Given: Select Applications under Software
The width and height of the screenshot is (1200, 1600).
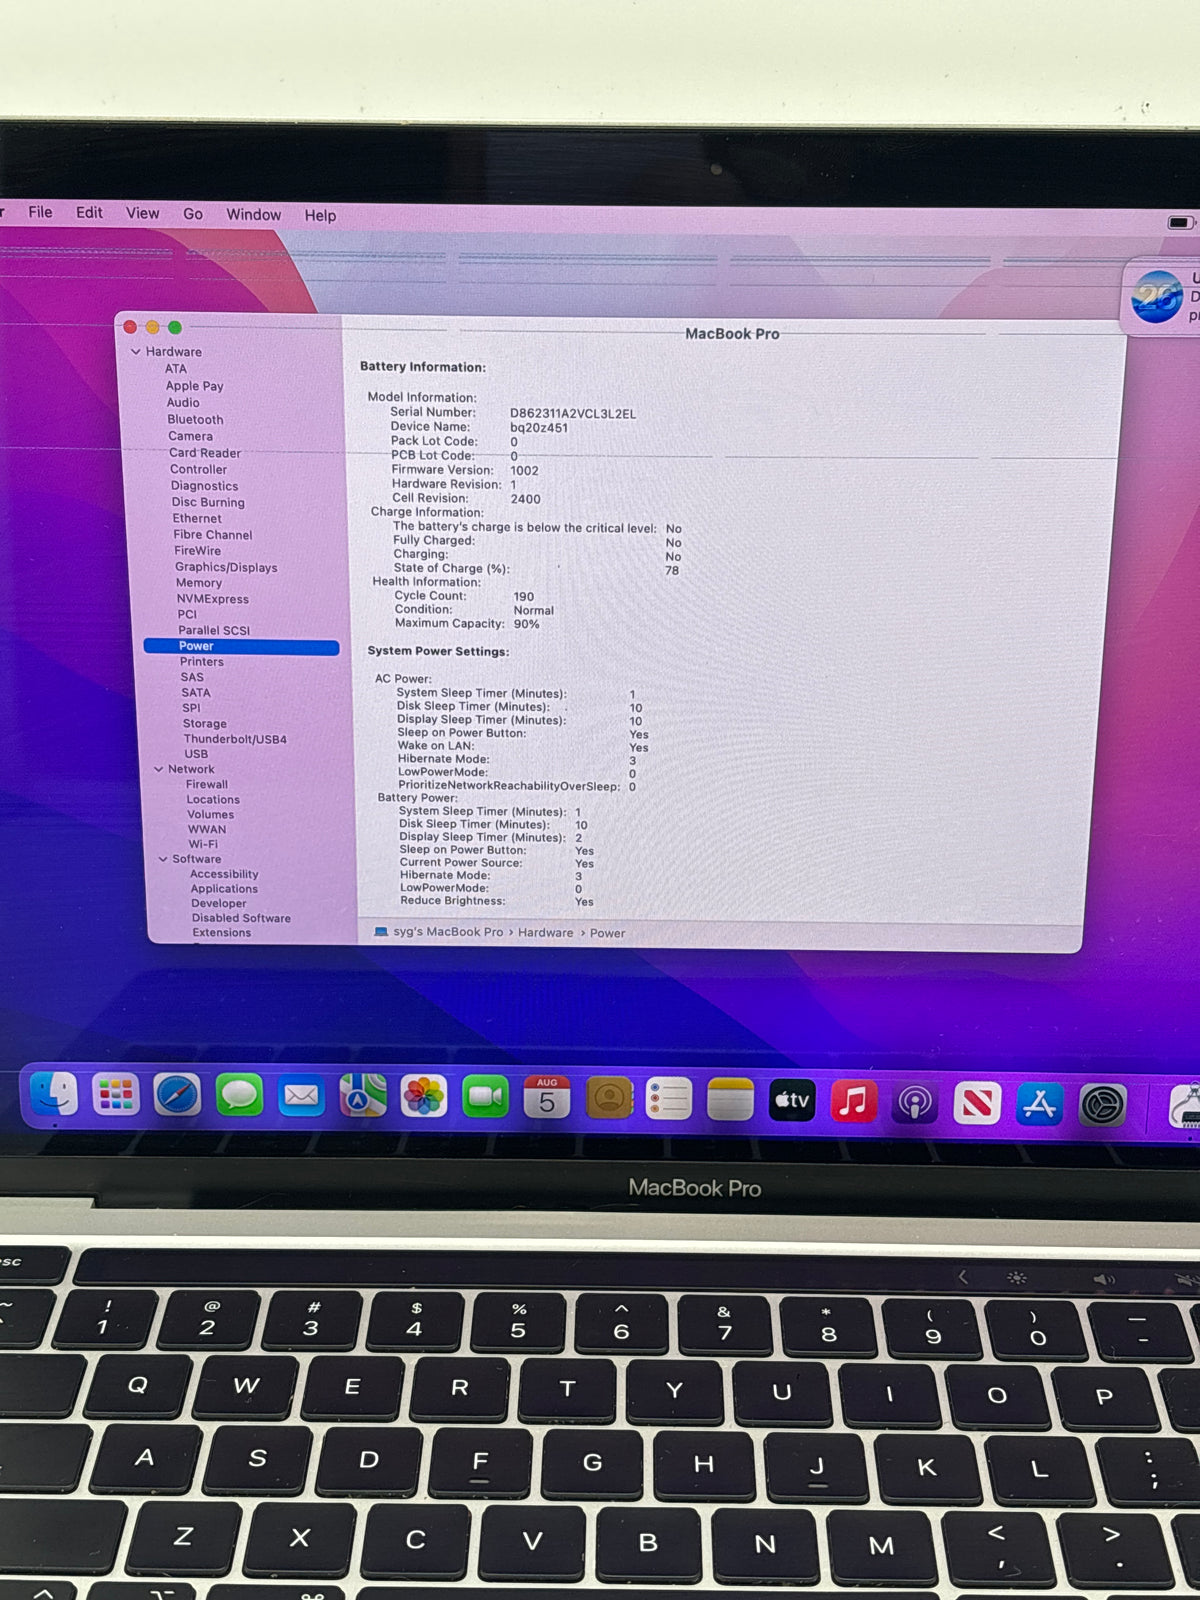Looking at the screenshot, I should (224, 888).
